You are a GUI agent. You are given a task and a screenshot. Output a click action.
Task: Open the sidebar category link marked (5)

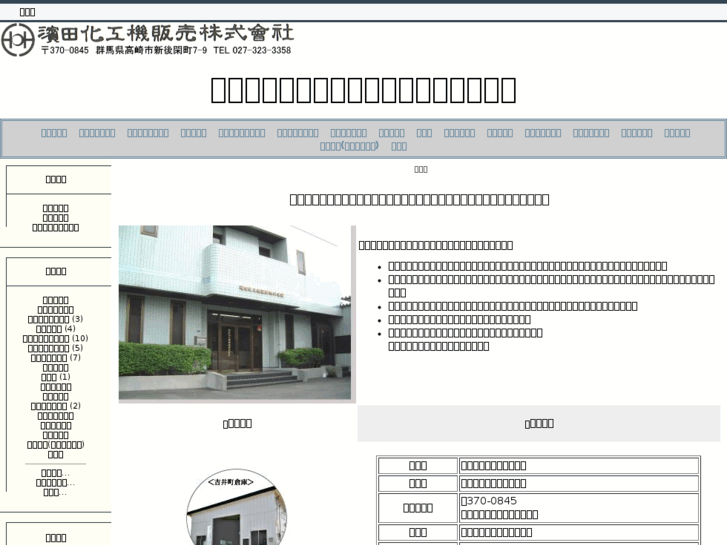tap(49, 348)
